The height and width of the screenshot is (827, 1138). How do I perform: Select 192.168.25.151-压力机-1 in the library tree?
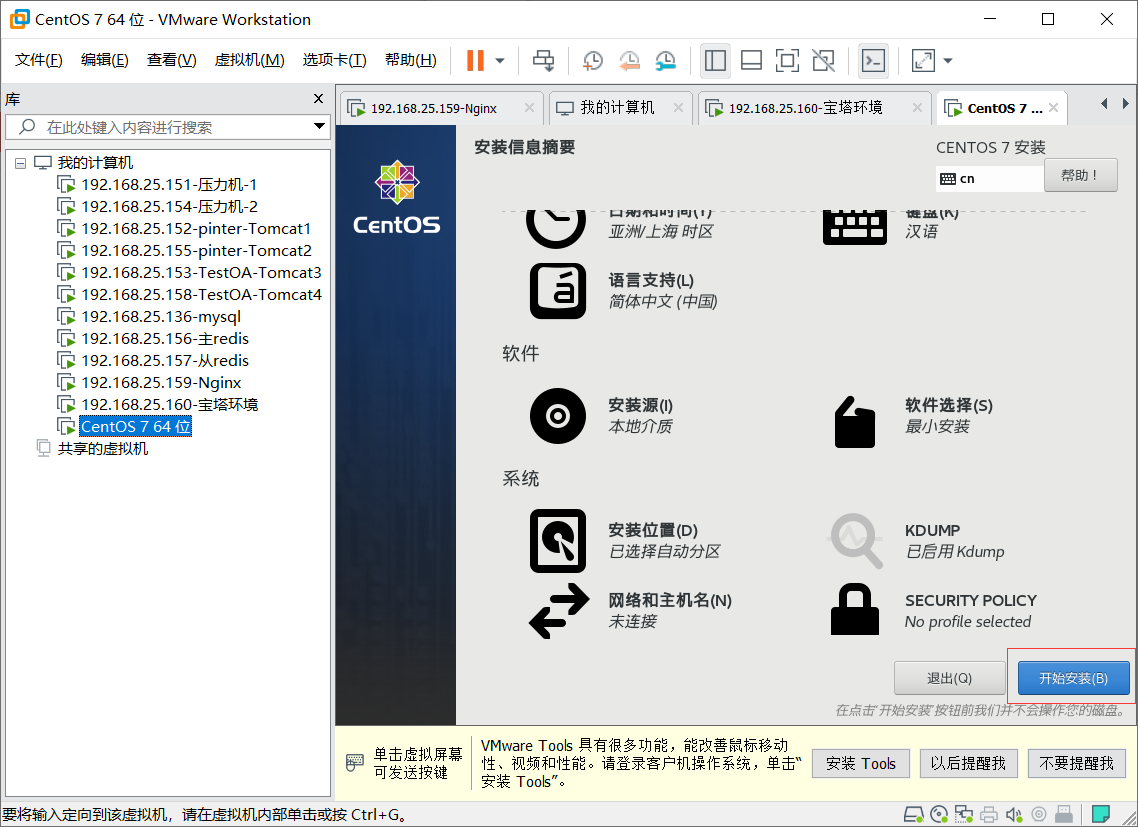coord(168,185)
